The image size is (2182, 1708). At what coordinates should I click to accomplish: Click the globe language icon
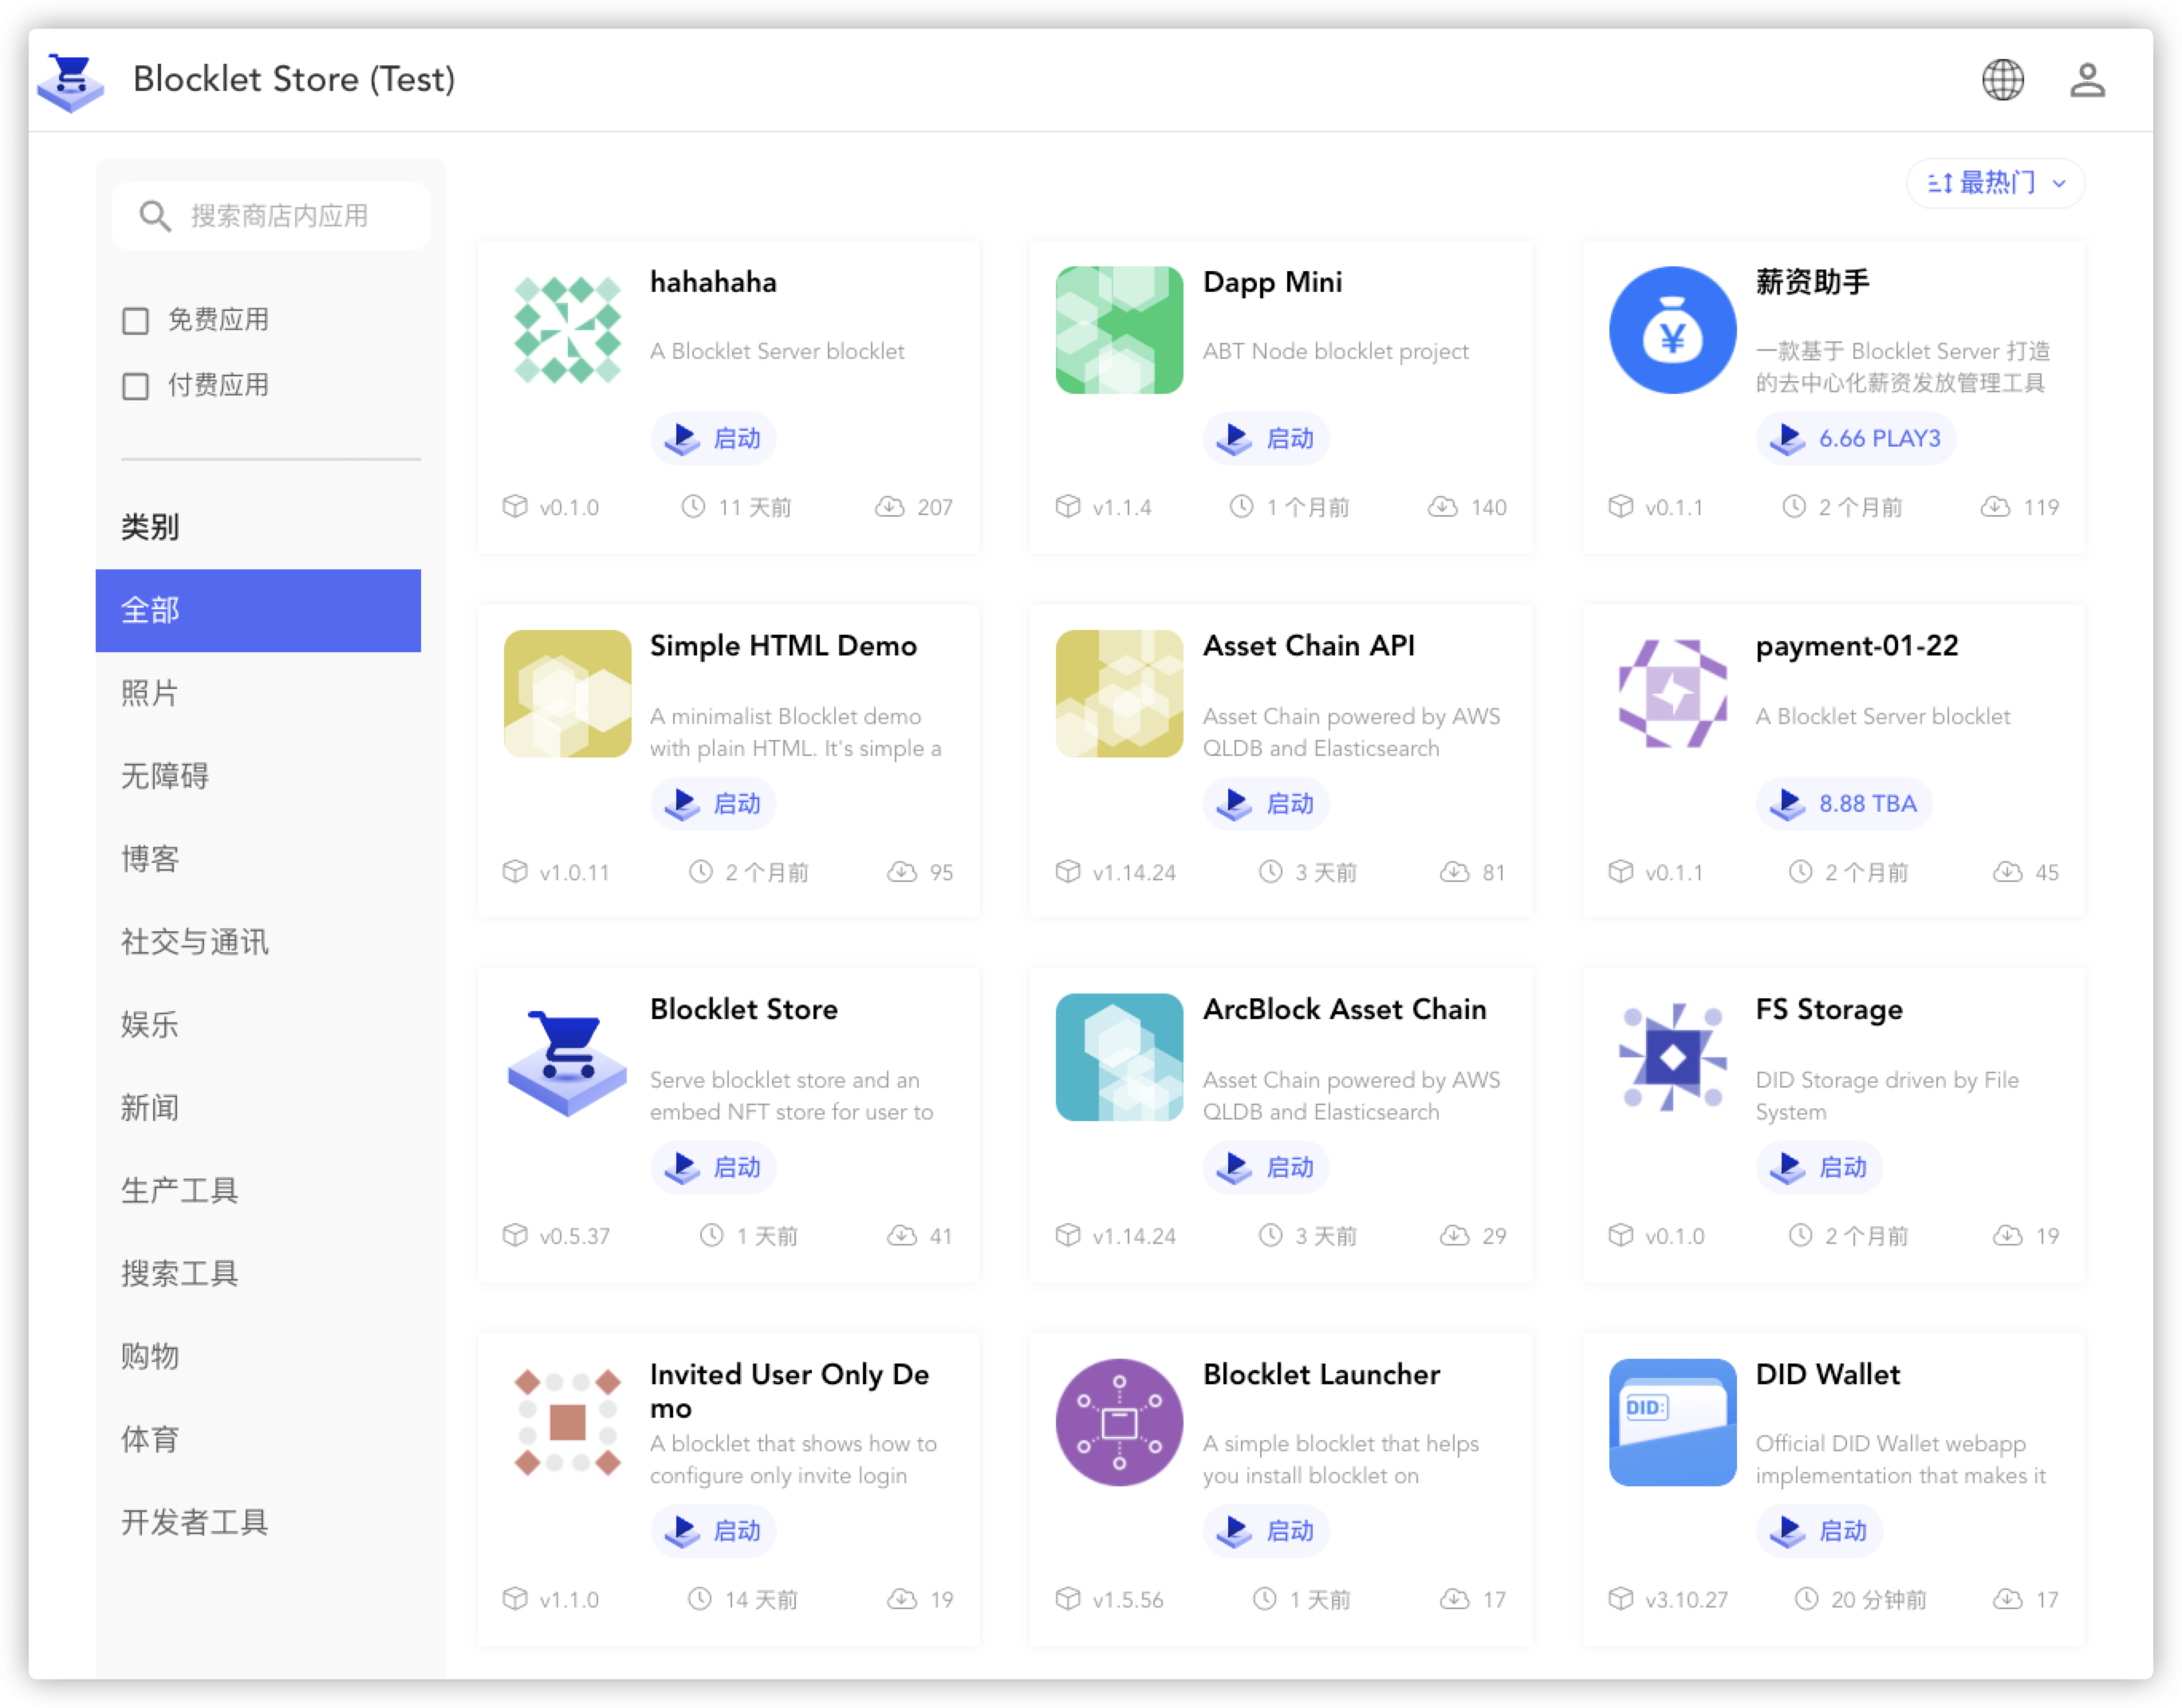point(2002,80)
